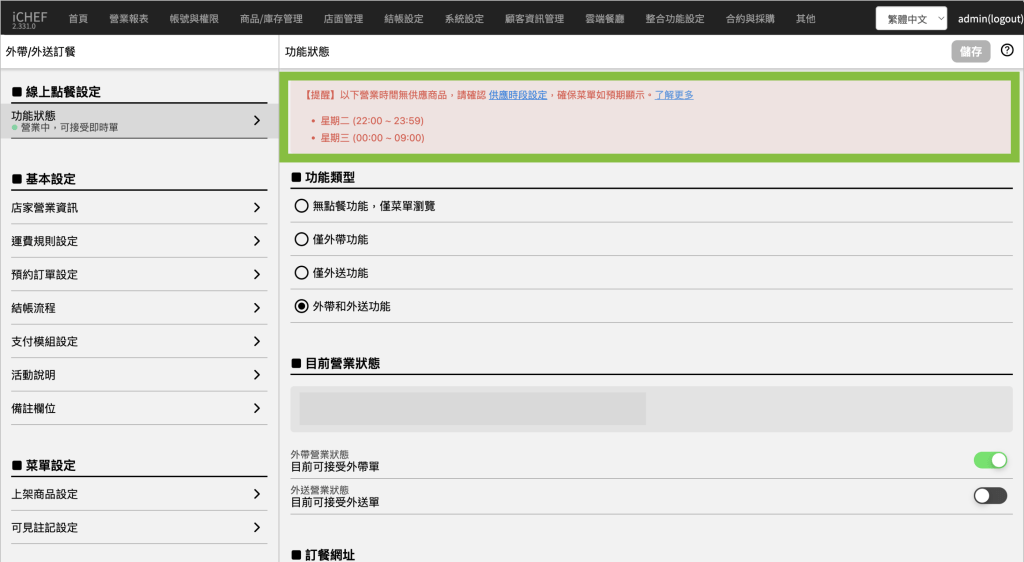Enable the 外送營業狀態 toggle switch
1024x562 pixels.
click(990, 495)
